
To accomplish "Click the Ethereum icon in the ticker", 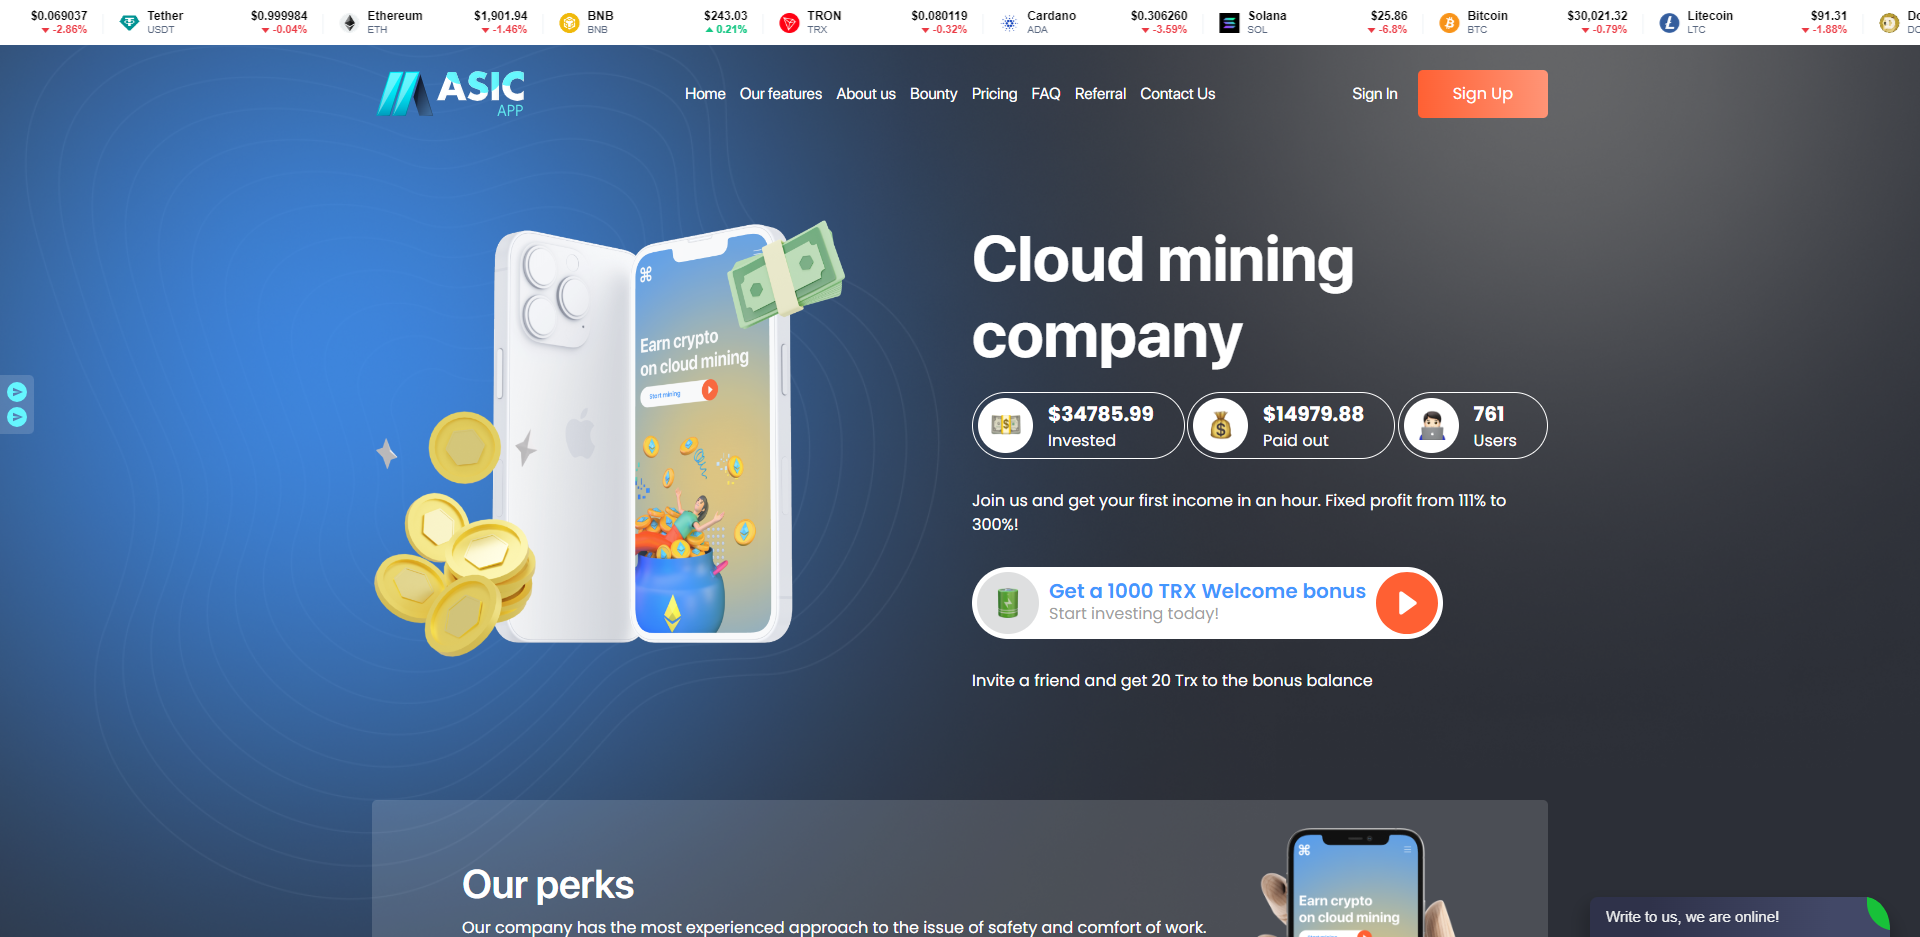I will click(x=349, y=22).
